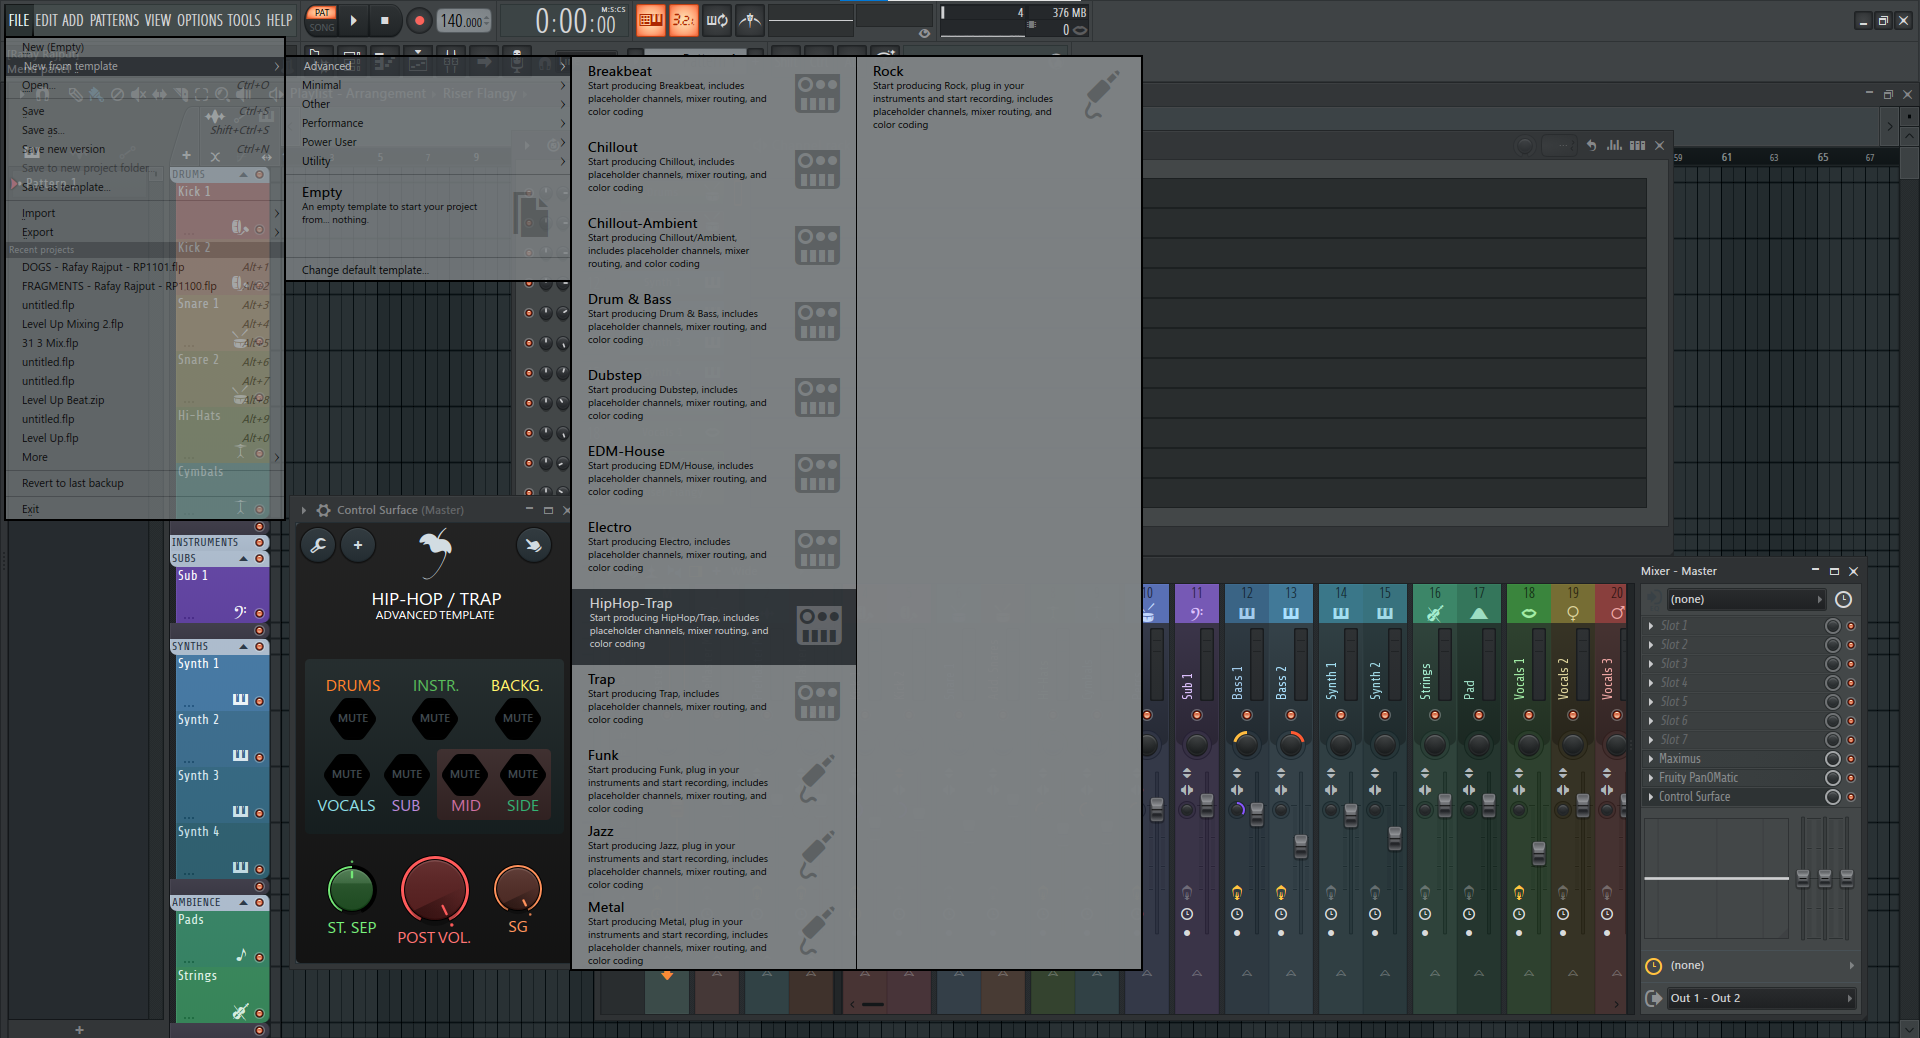Click the hand icon in Control Surface
Screen dimensions: 1920x1038
[533, 545]
